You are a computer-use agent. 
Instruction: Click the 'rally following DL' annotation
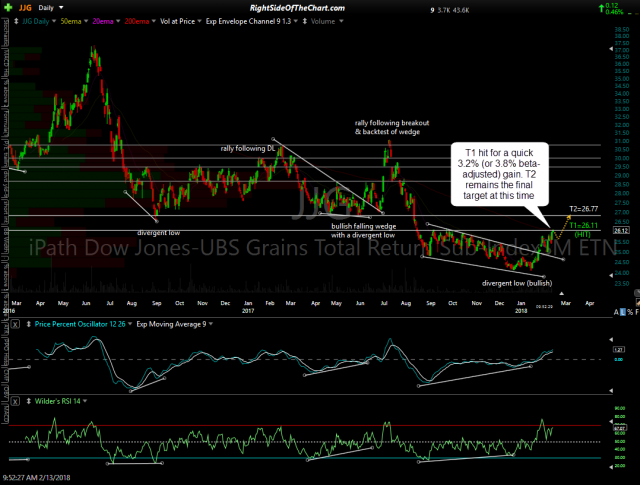tap(248, 149)
